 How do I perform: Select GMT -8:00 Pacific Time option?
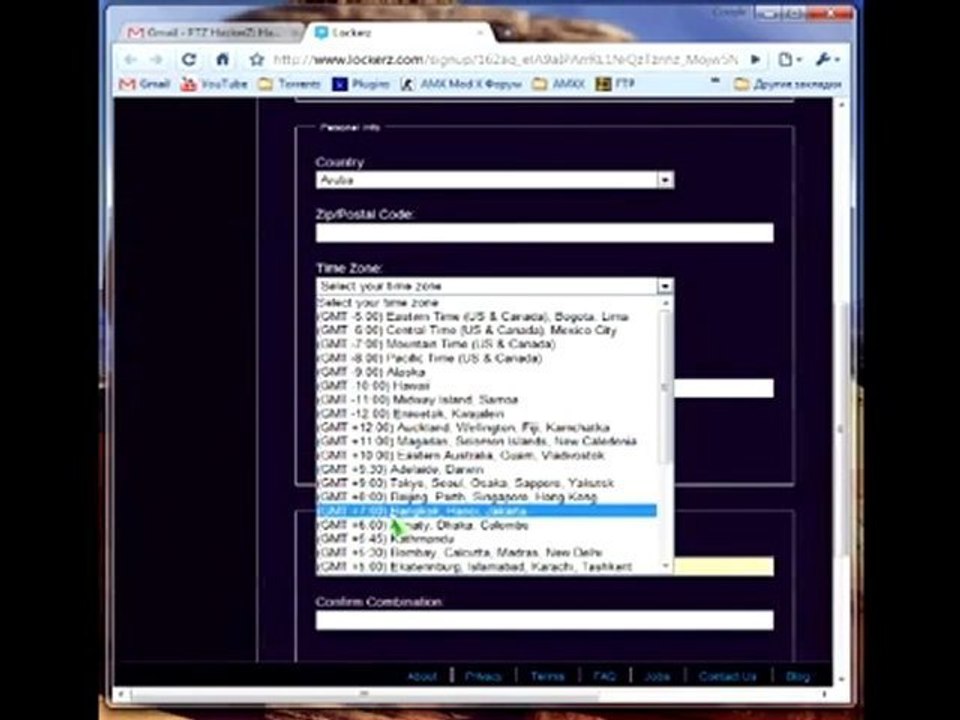487,358
